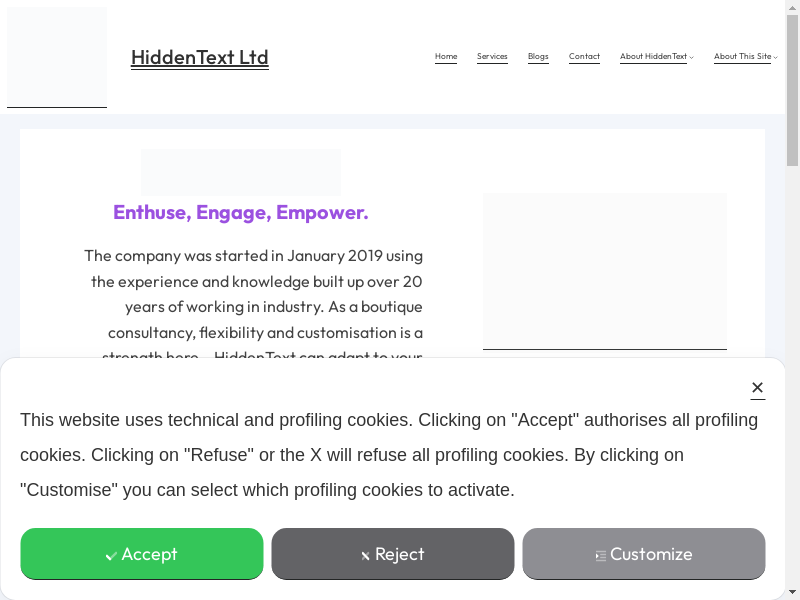
Task: Accept all profiling cookies
Action: click(142, 554)
